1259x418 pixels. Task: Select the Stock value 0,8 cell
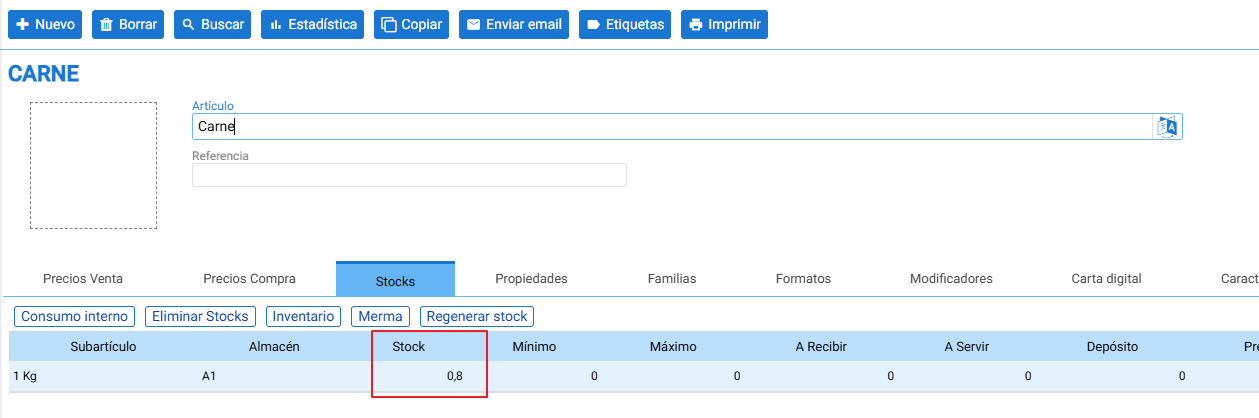(x=429, y=376)
